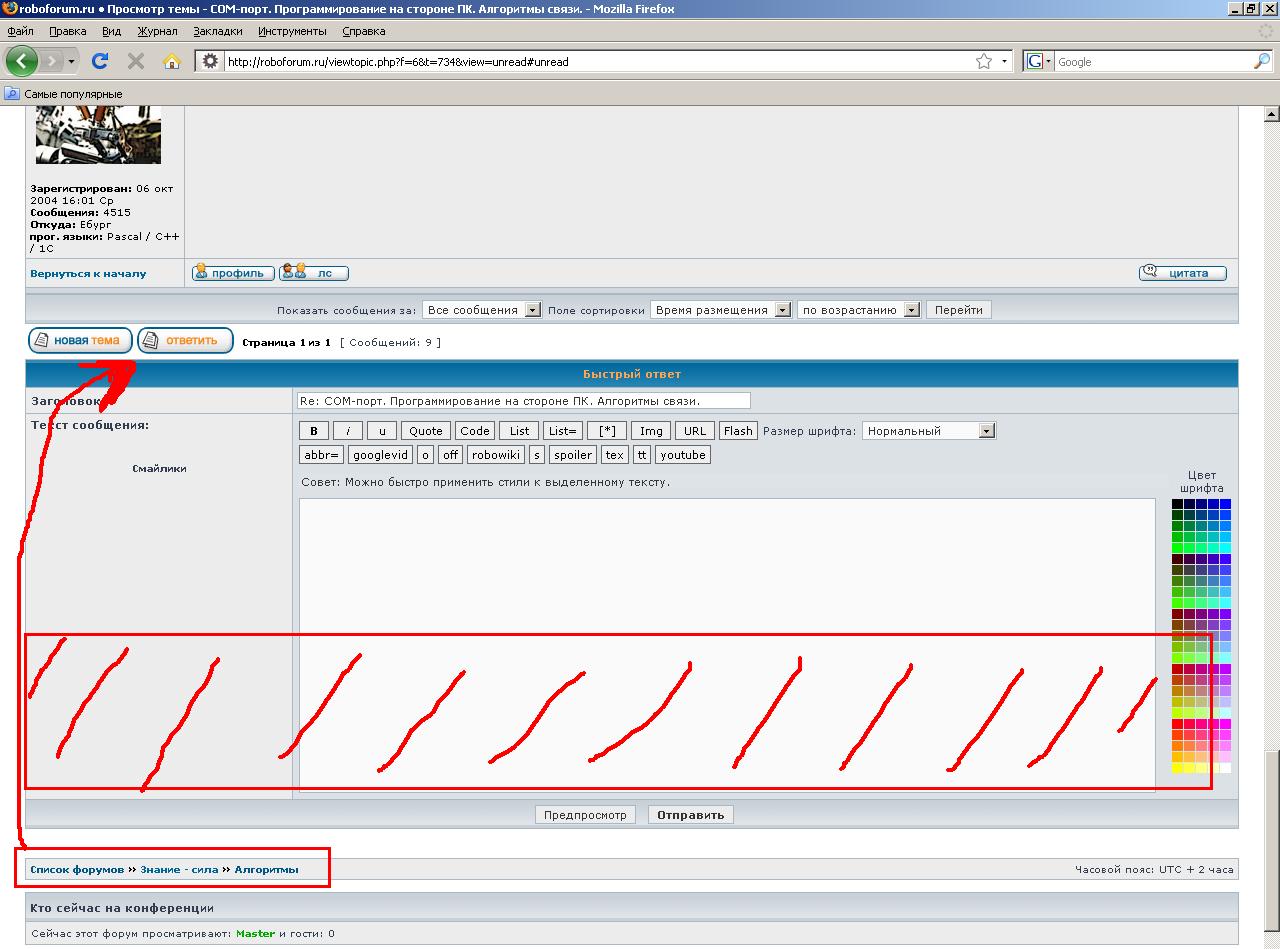Click the Home icon in the toolbar
The width and height of the screenshot is (1280, 949).
coord(172,61)
